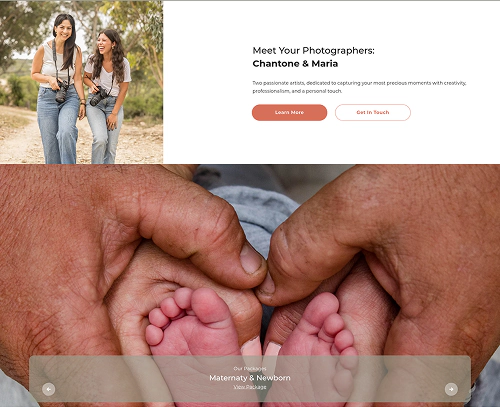The image size is (500, 407).
Task: Advance to the next package slide arrow
Action: click(x=451, y=389)
